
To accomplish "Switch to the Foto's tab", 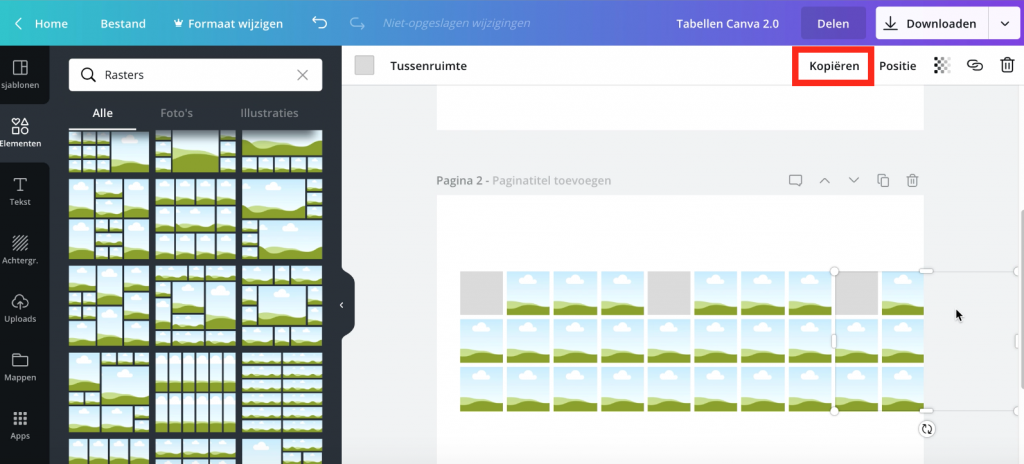I will tap(177, 113).
